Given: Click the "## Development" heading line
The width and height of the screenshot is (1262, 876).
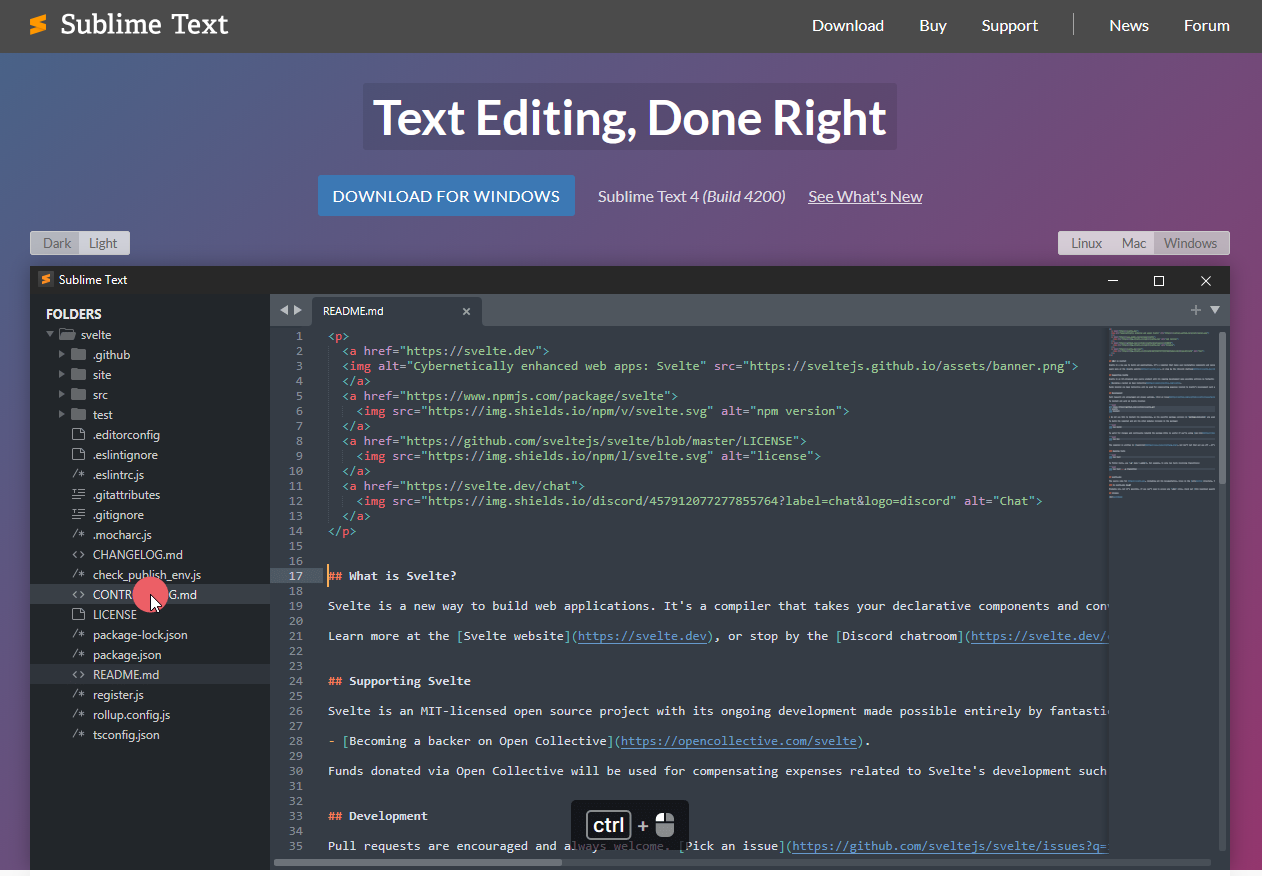Looking at the screenshot, I should click(378, 816).
